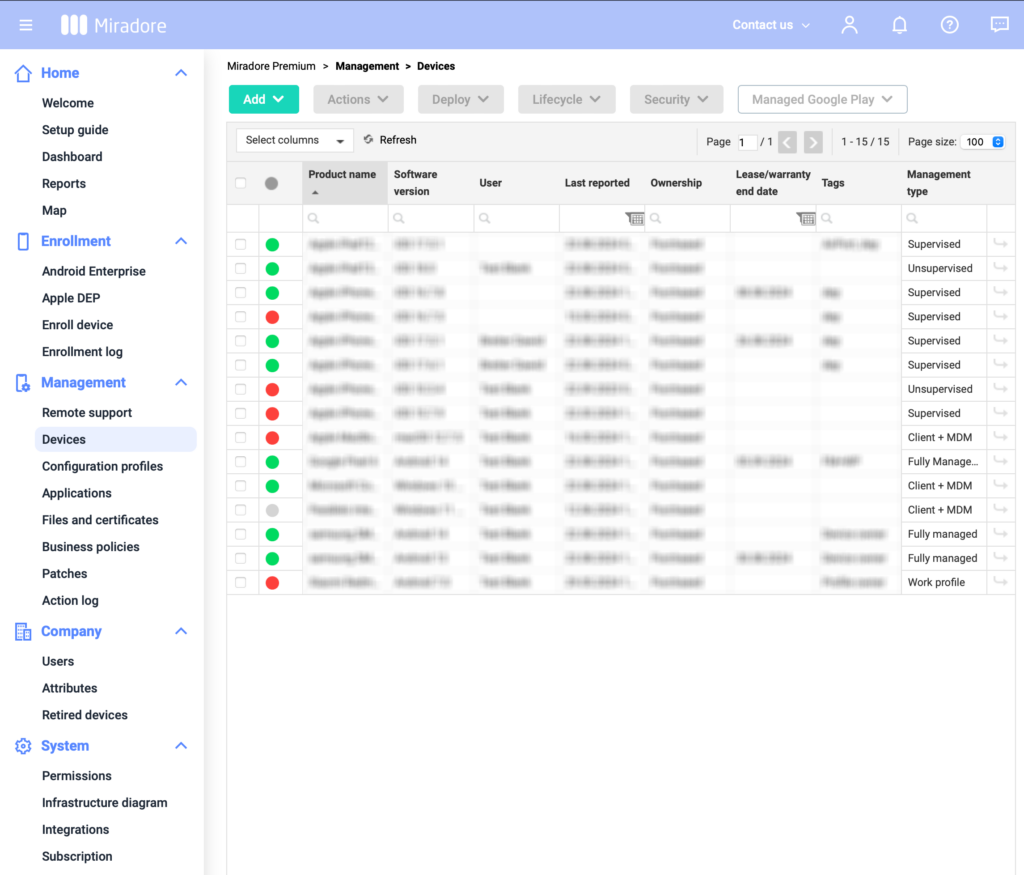1024x875 pixels.
Task: Open the chat message icon
Action: coord(999,25)
